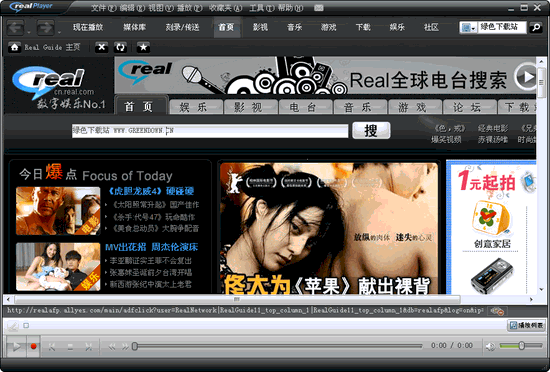The image size is (550, 372).
Task: Open the search engine selector dropdown
Action: [x=468, y=28]
